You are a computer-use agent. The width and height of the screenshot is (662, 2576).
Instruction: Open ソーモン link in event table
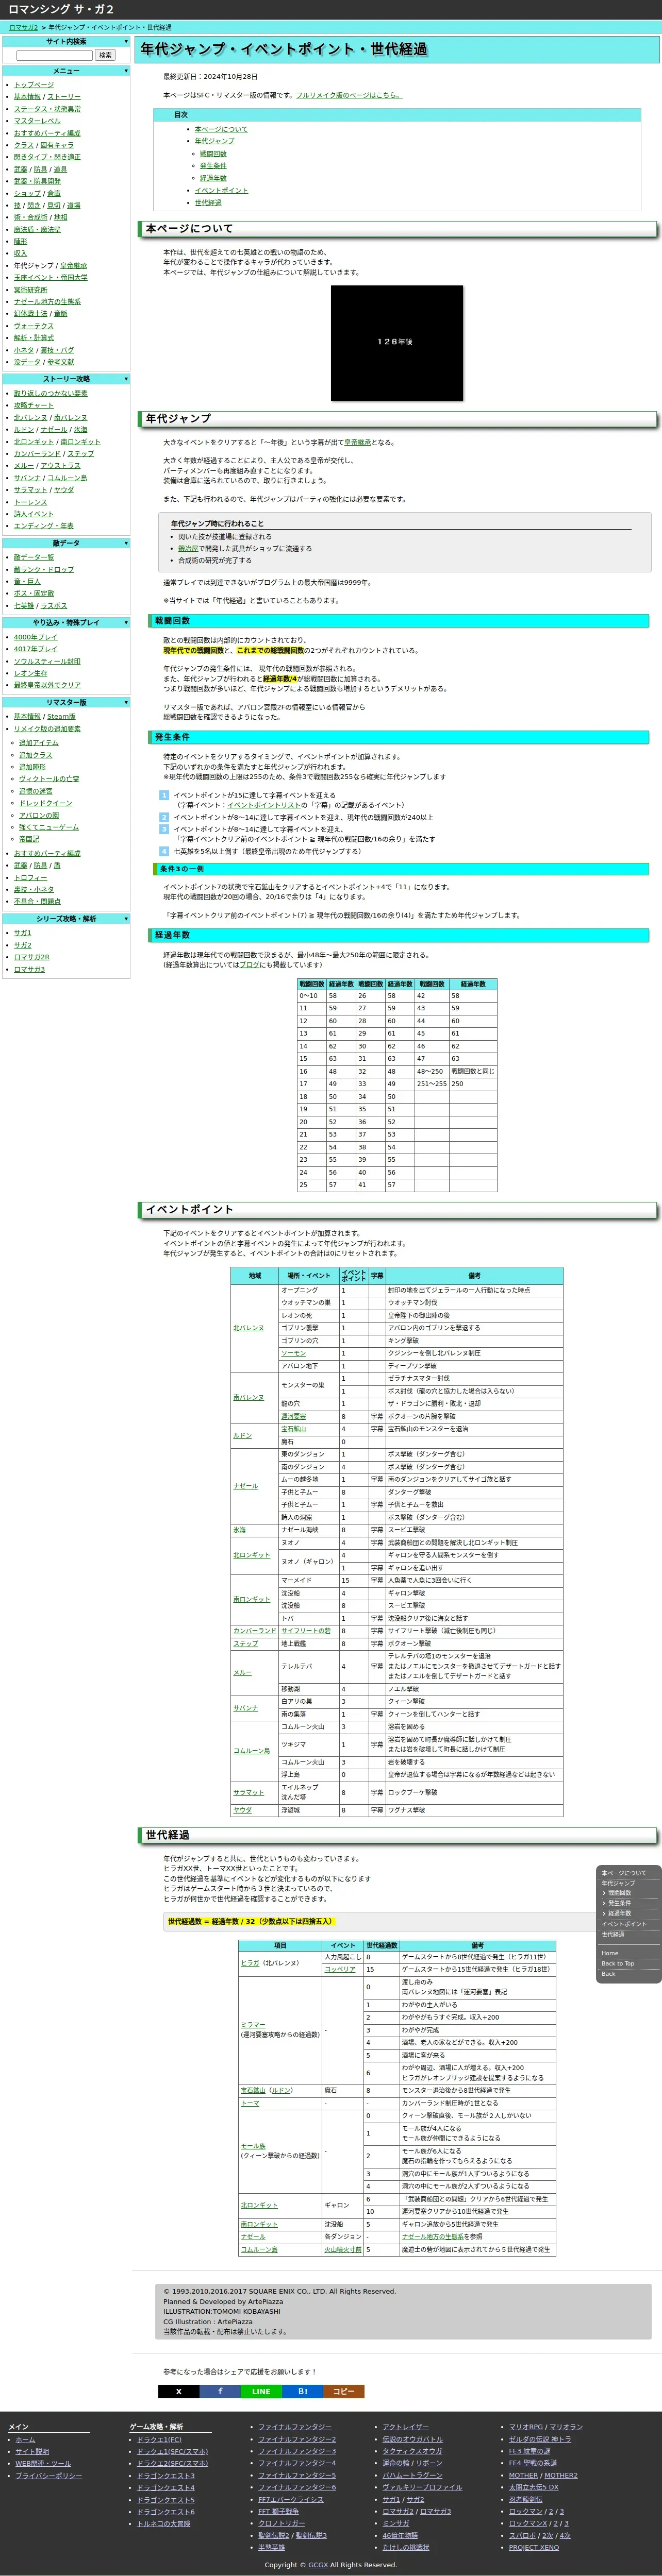[x=293, y=1353]
